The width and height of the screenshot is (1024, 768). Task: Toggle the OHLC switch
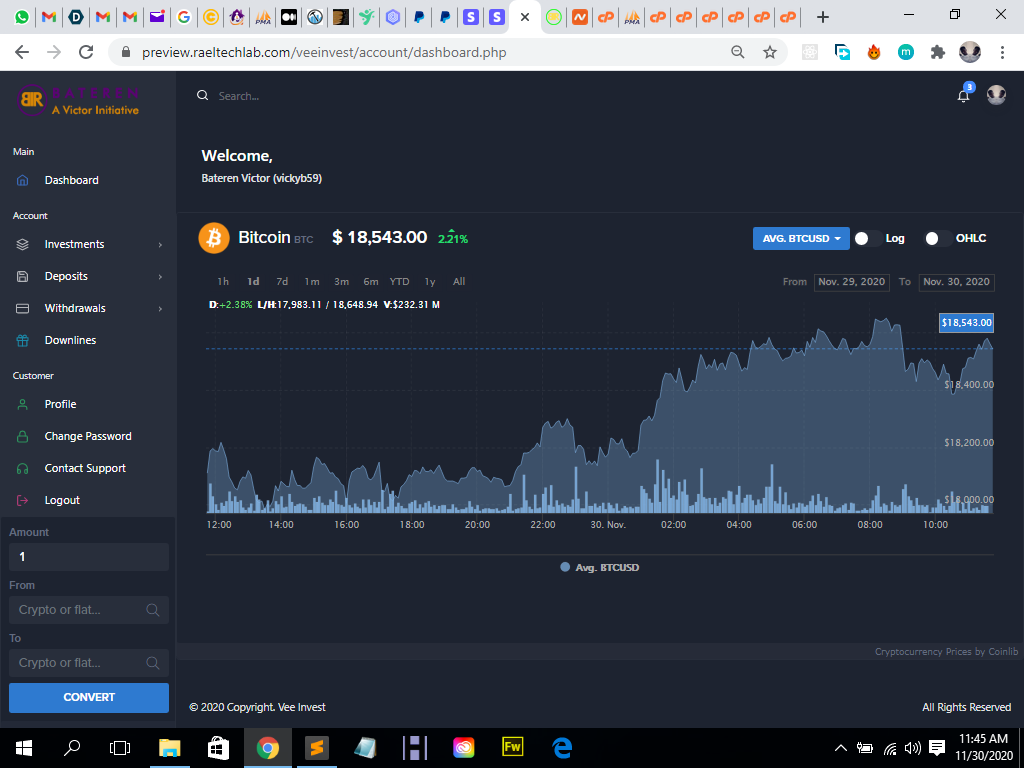(938, 238)
